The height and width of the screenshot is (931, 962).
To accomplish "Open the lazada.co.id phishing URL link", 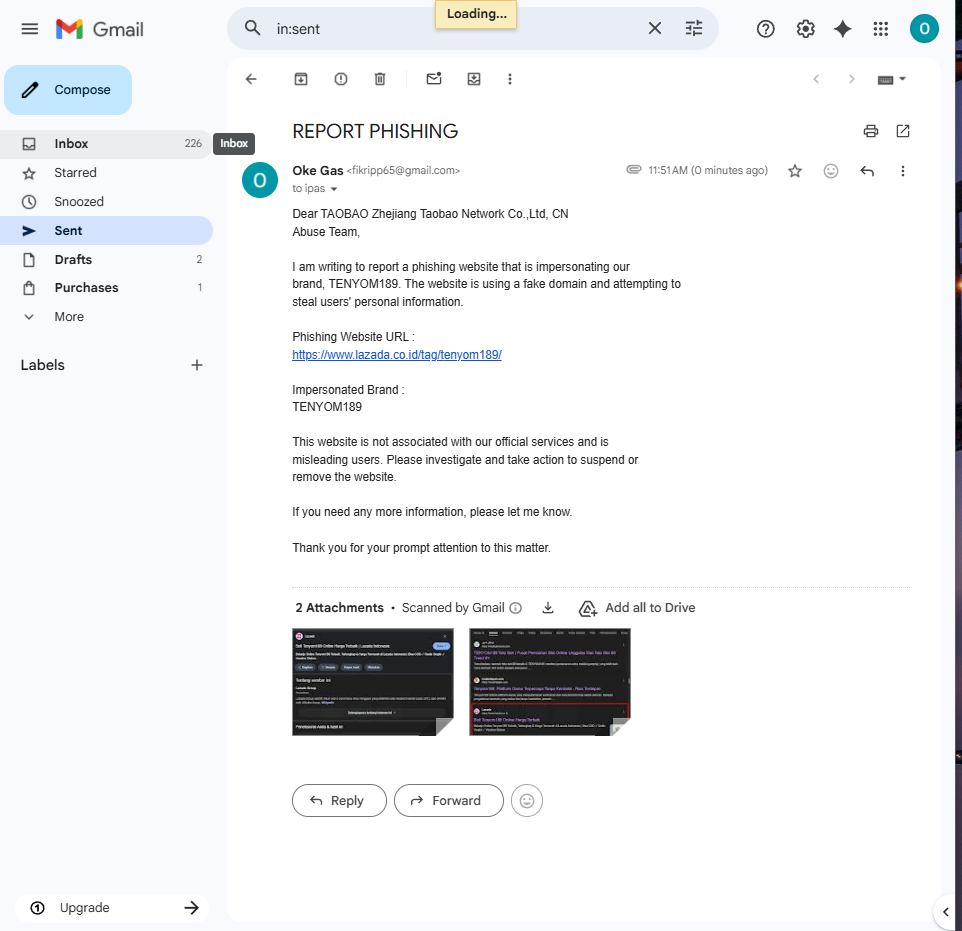I will [397, 355].
